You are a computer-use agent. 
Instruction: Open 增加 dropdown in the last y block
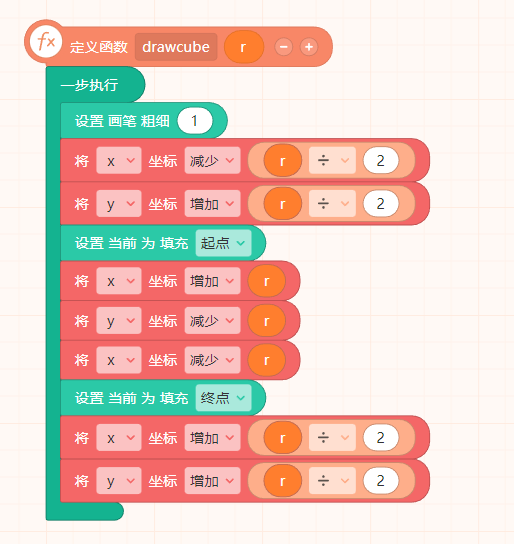pos(212,481)
